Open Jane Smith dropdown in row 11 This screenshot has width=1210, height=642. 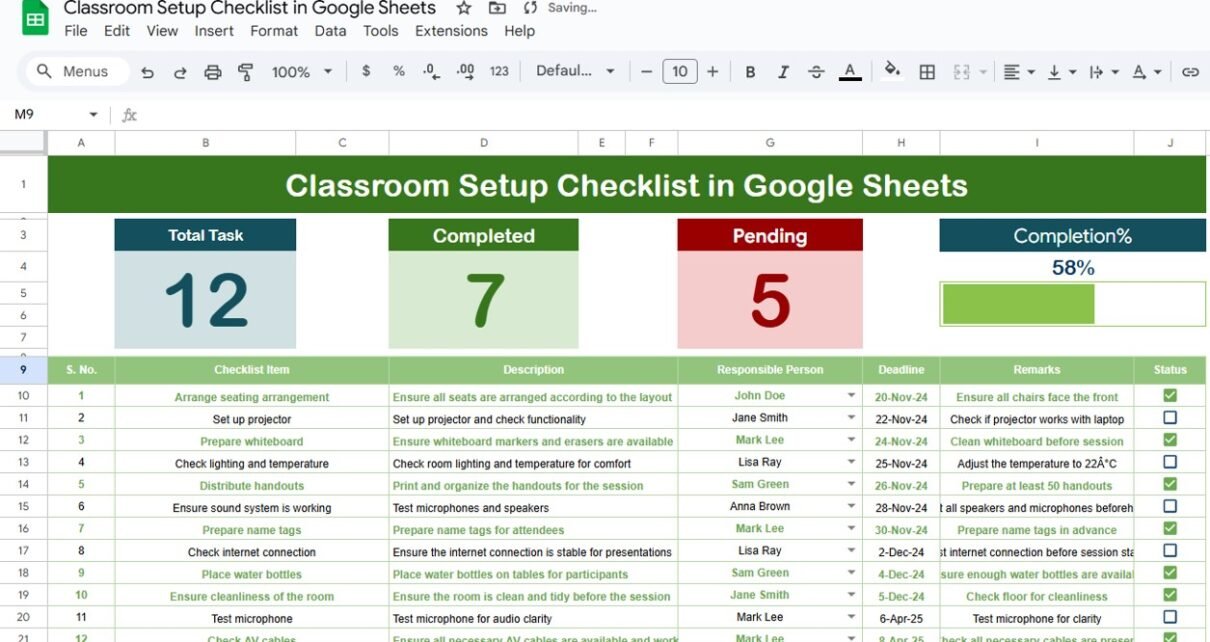[851, 418]
